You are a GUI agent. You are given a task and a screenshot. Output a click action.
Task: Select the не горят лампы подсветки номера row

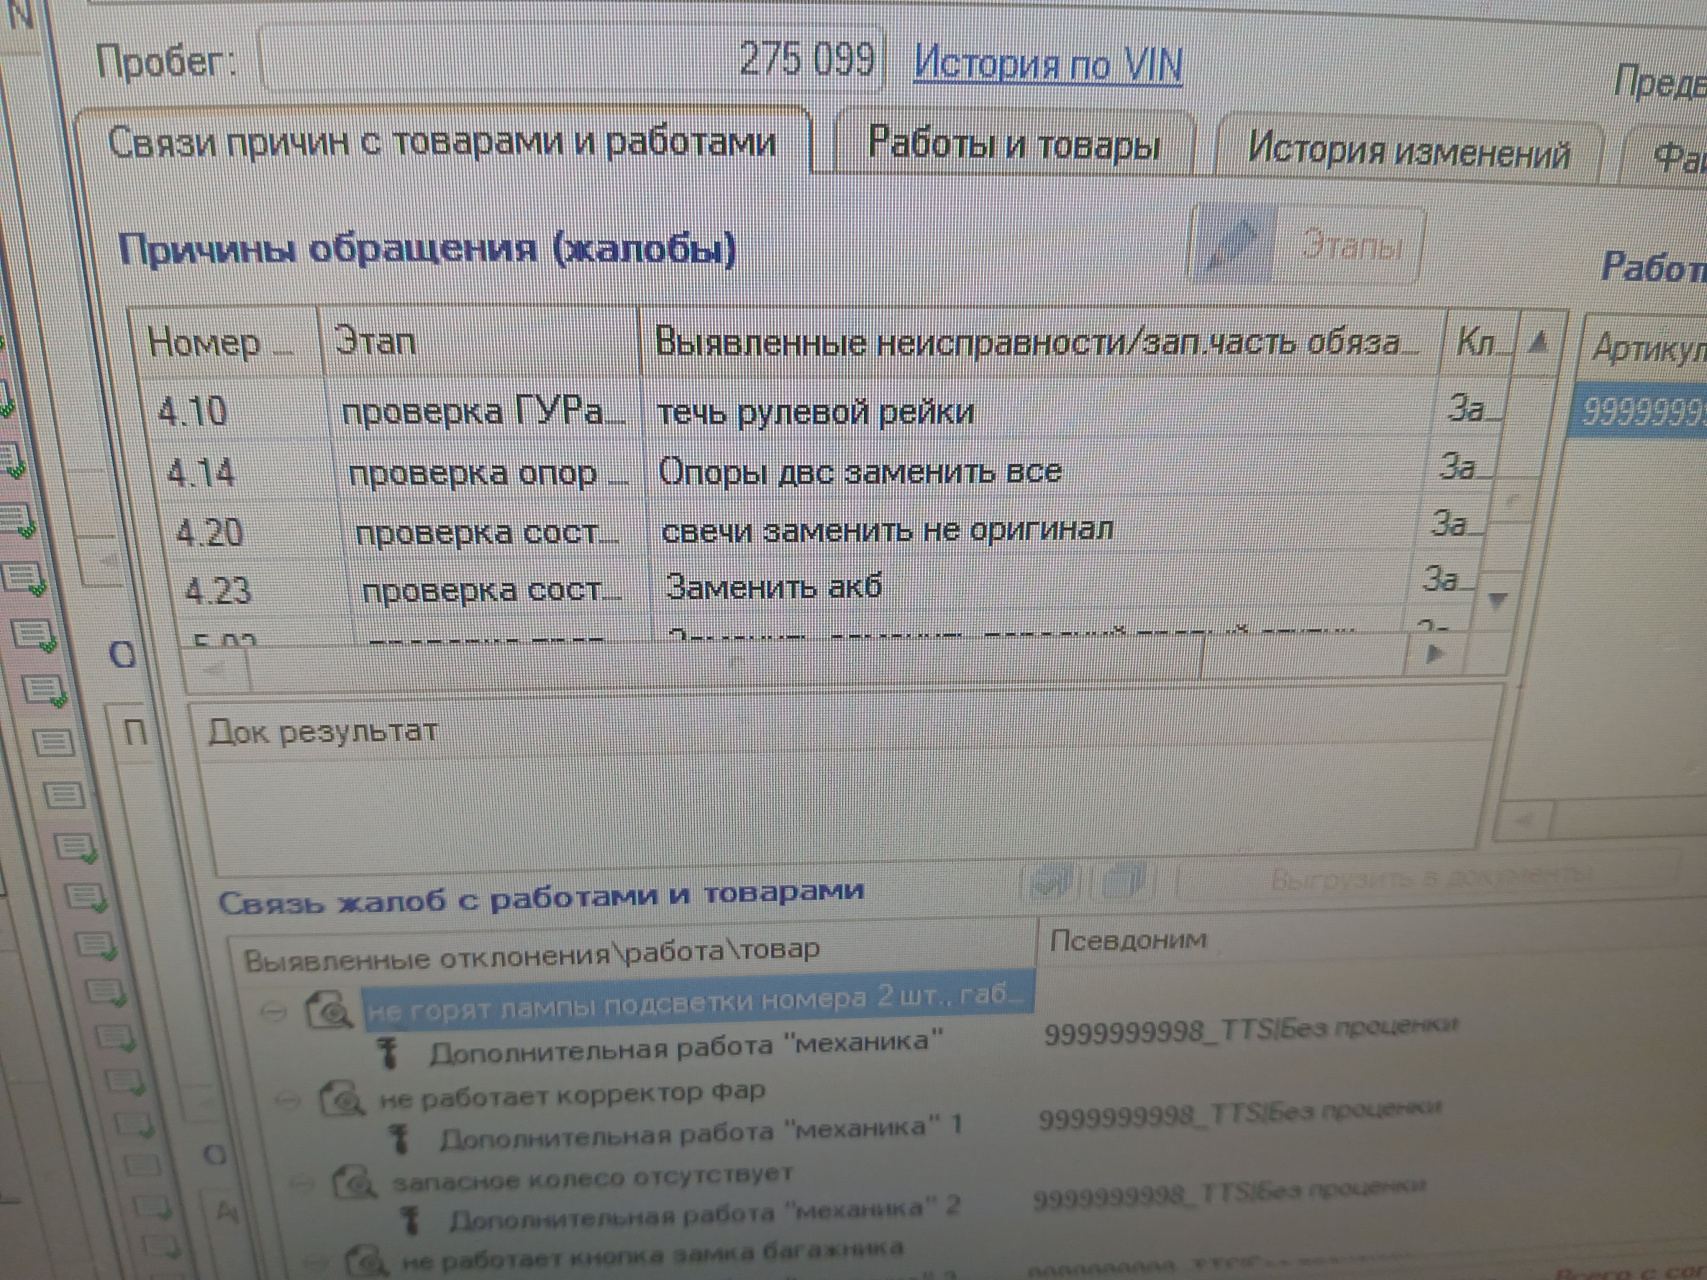[x=696, y=1003]
